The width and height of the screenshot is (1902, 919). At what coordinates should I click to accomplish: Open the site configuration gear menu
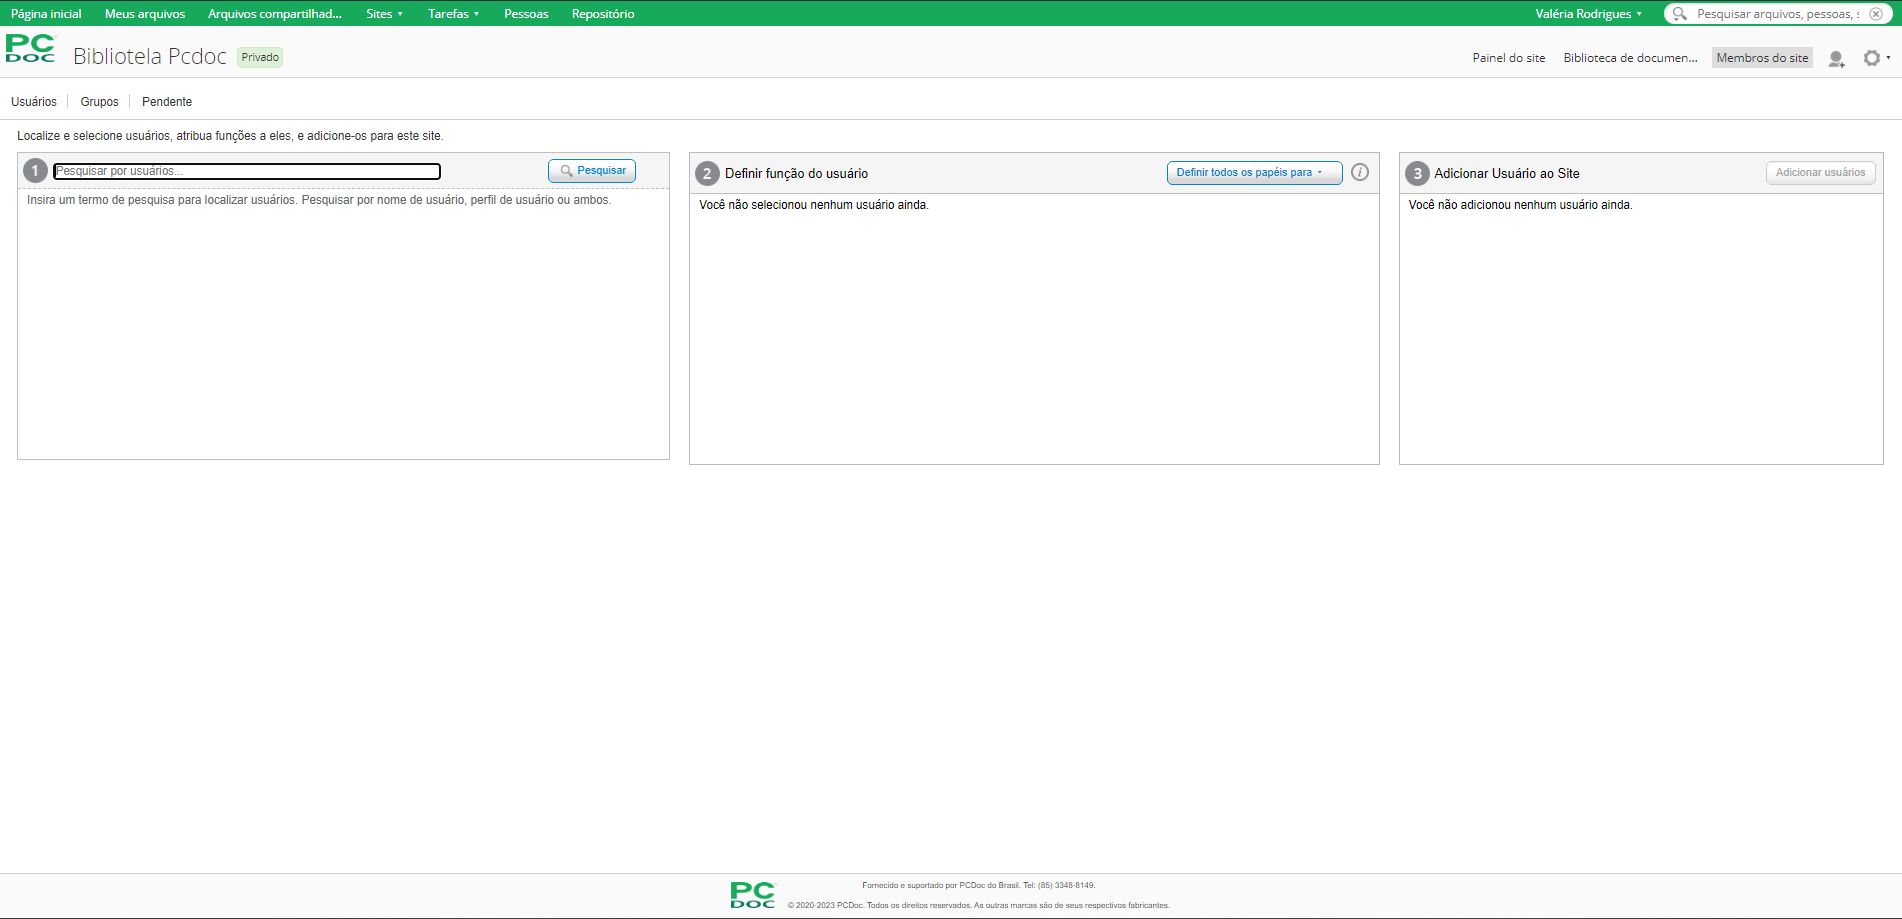(1876, 58)
